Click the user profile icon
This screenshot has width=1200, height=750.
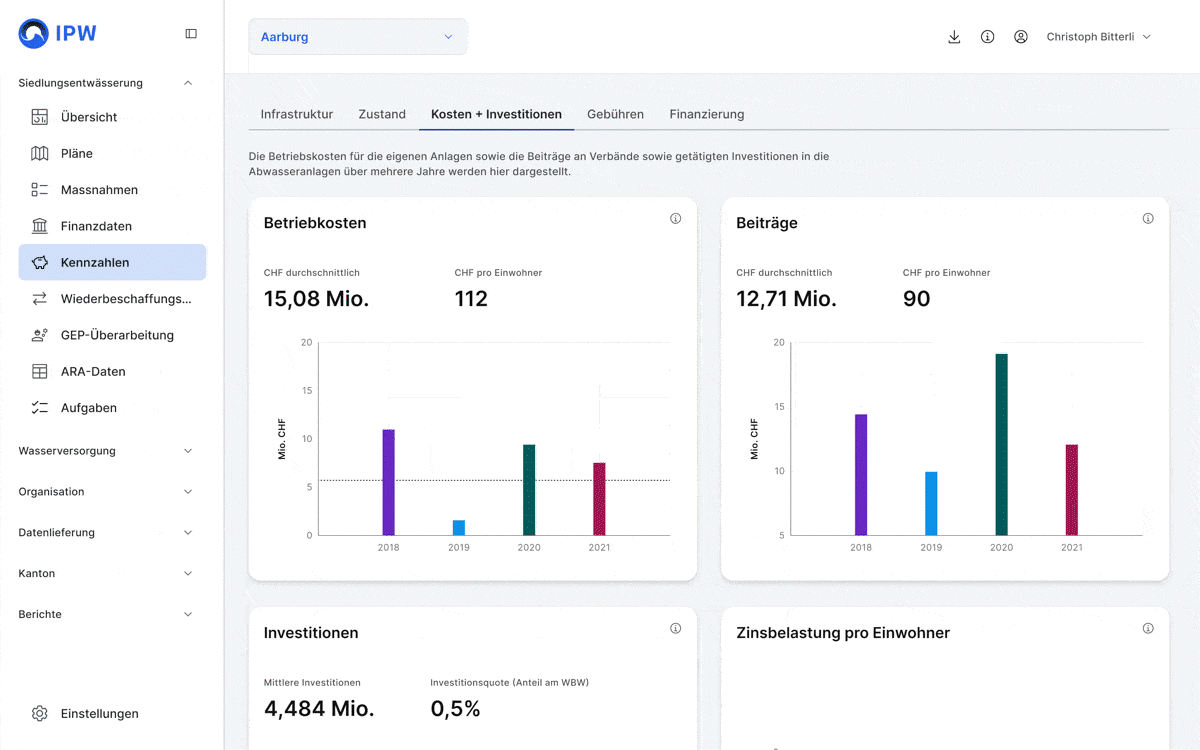(1020, 37)
